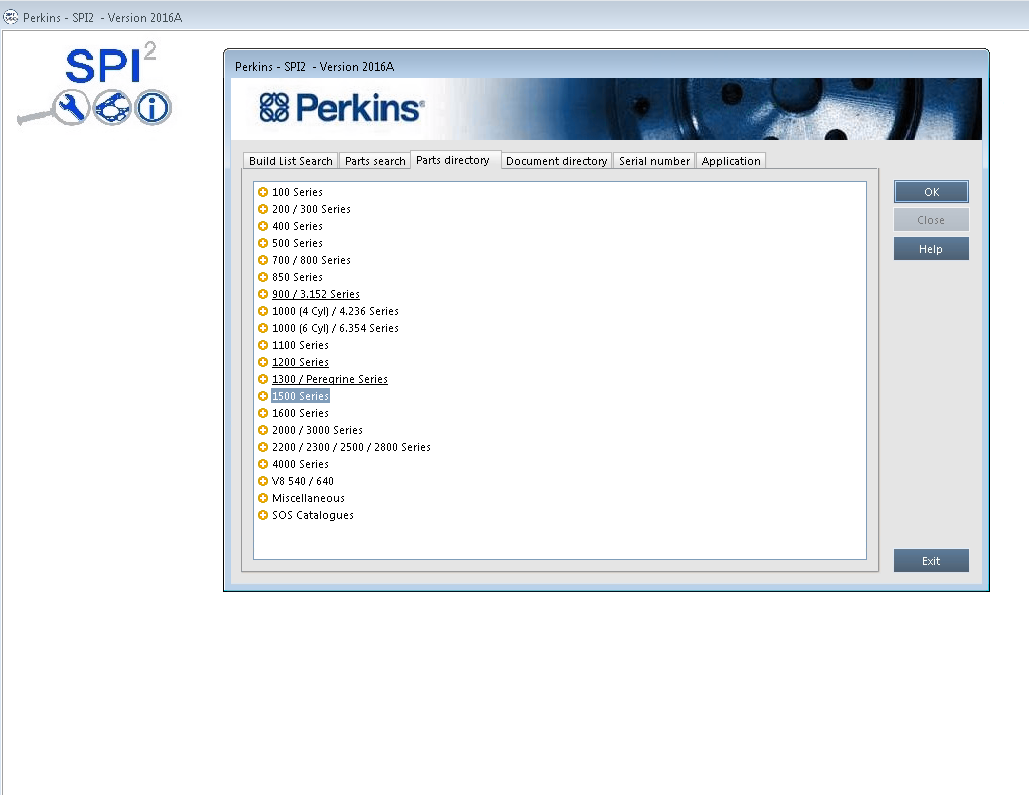Expand 2200 / 2300 / 2500 / 2800 Series
This screenshot has height=795, width=1029.
(263, 447)
